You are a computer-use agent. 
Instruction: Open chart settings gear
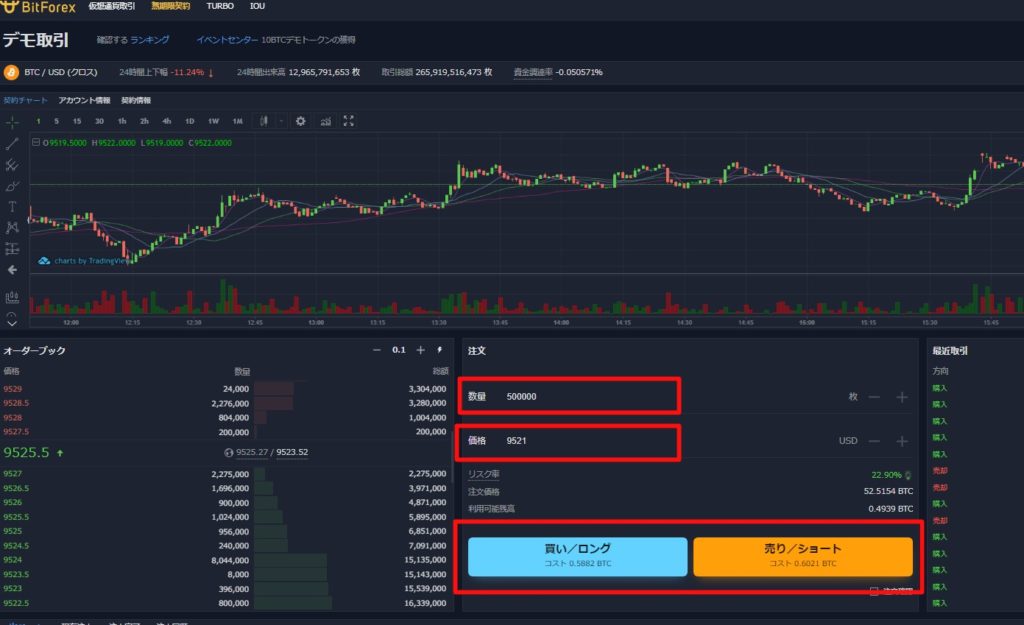click(300, 121)
